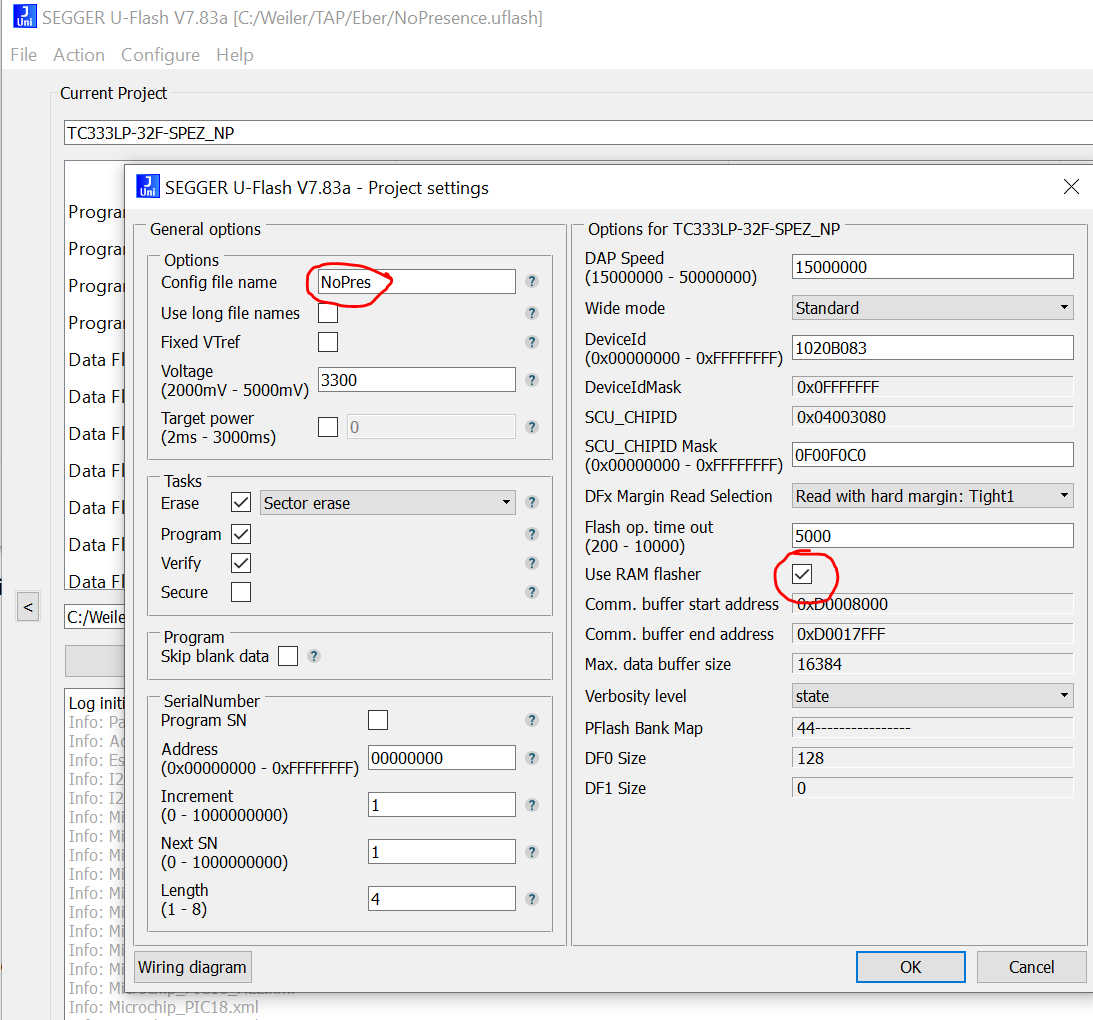Confirm settings with OK

pyautogui.click(x=910, y=967)
